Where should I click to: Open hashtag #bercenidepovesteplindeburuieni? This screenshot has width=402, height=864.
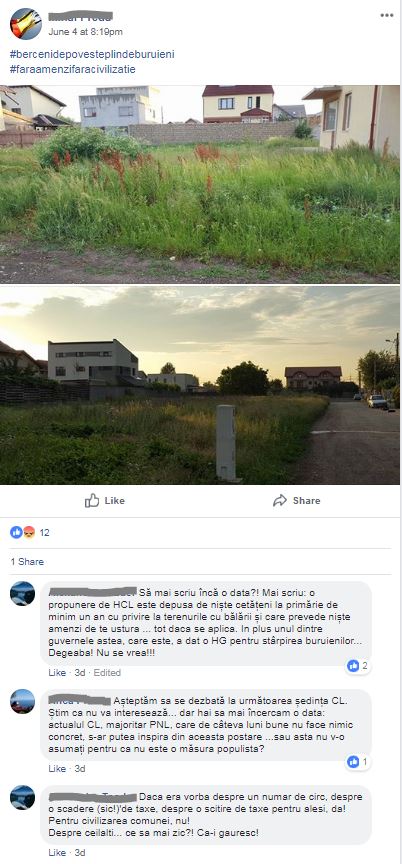coord(93,55)
